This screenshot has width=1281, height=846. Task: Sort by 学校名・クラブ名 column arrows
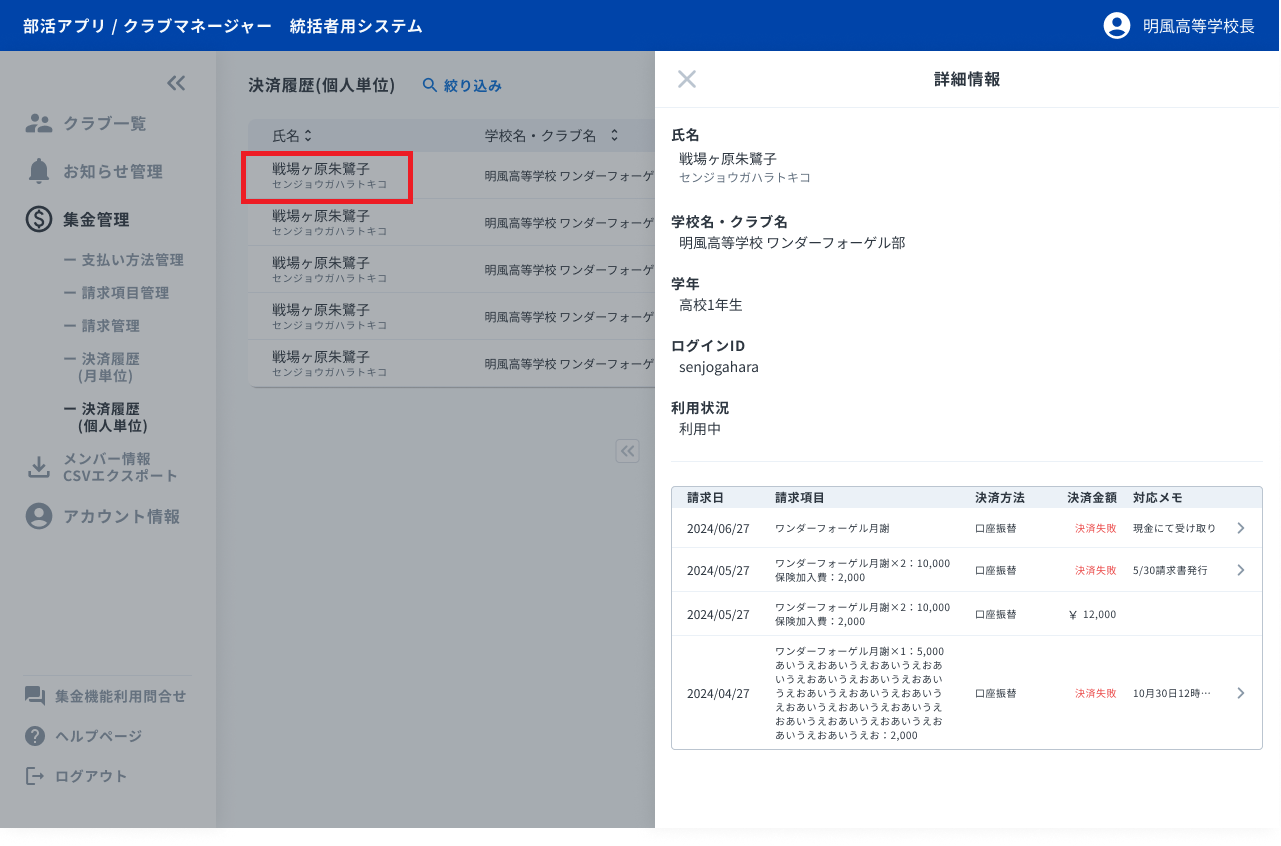point(614,135)
